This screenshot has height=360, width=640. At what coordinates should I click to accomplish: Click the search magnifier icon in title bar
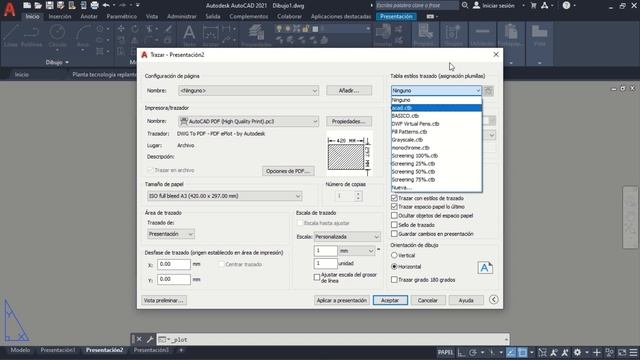pos(465,5)
